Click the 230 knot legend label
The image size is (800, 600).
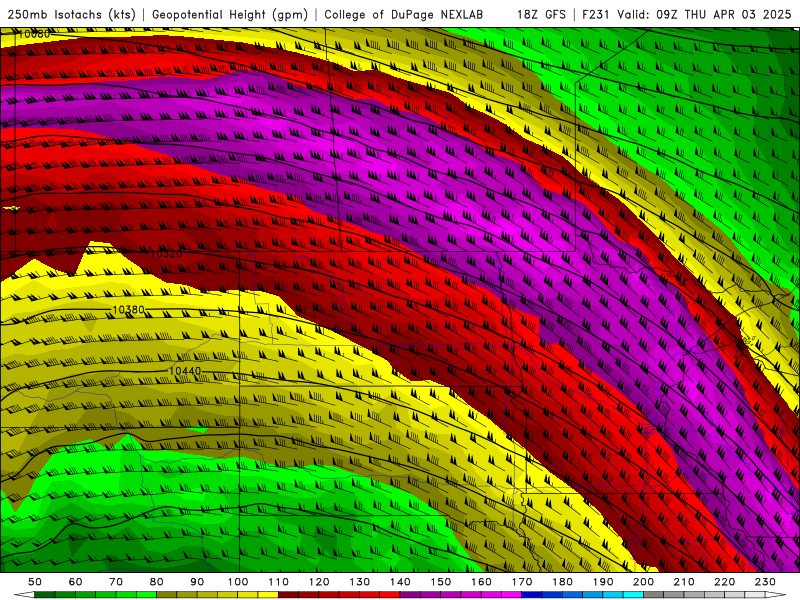(x=765, y=582)
